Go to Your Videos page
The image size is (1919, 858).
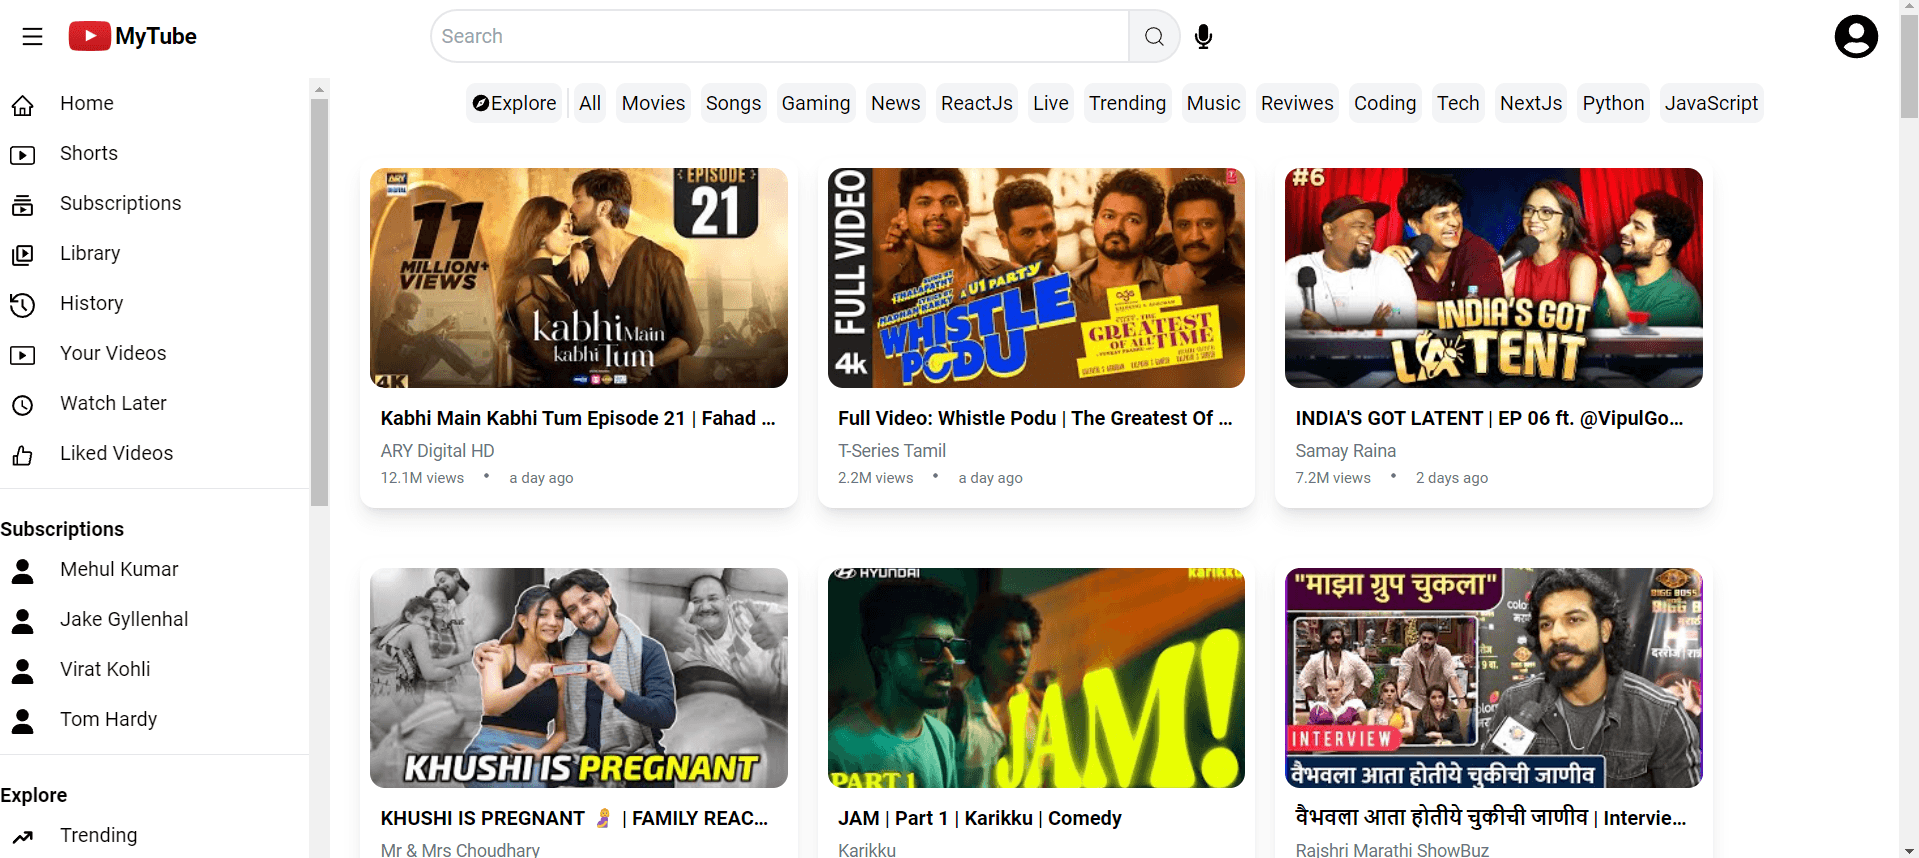(113, 354)
